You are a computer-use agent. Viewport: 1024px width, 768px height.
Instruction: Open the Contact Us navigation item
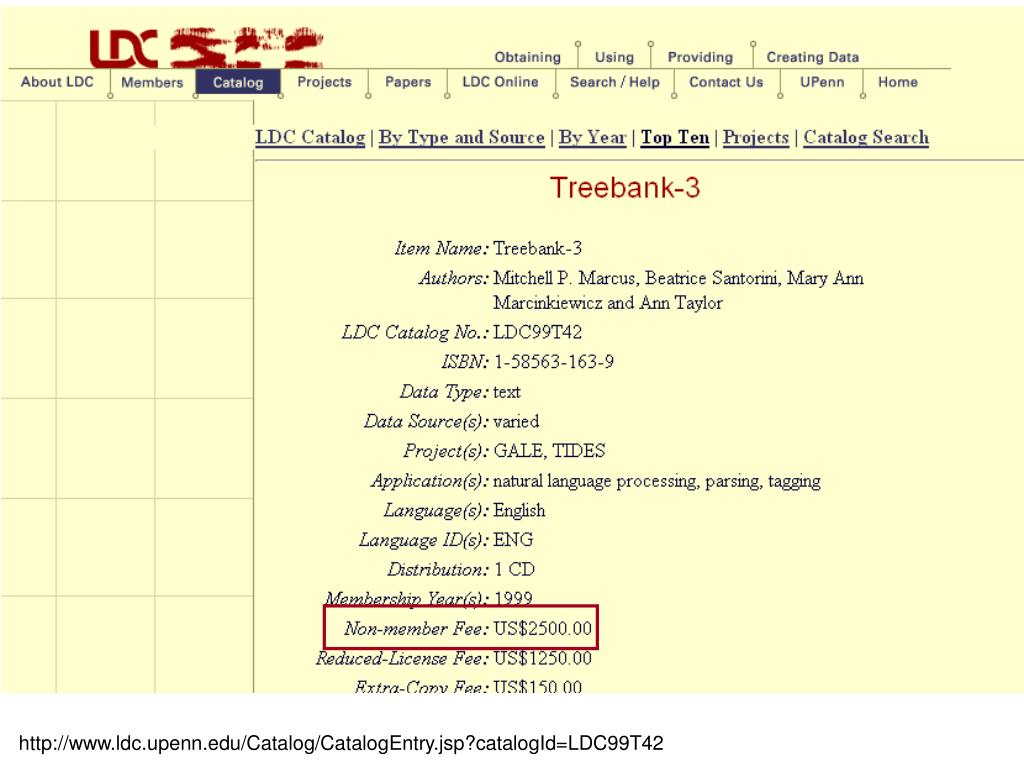pos(726,82)
